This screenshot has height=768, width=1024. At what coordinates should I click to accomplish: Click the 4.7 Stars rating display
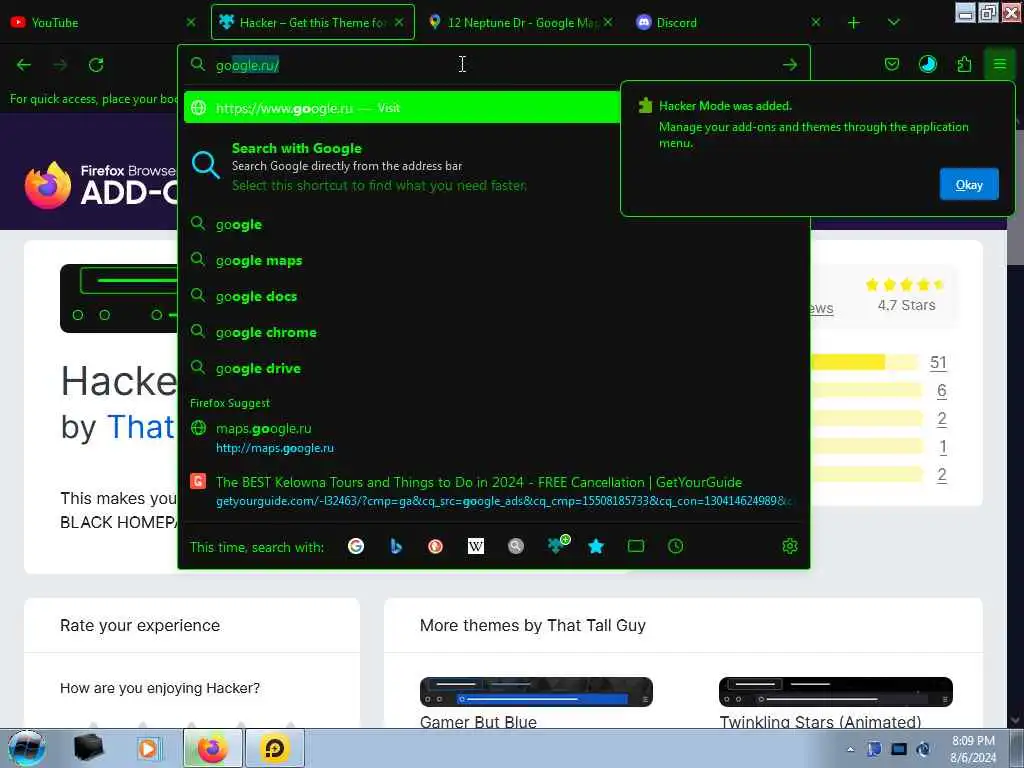(x=905, y=295)
